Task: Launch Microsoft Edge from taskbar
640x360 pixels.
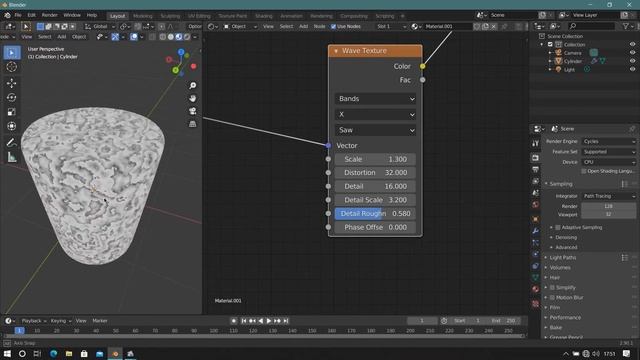Action: pyautogui.click(x=53, y=353)
